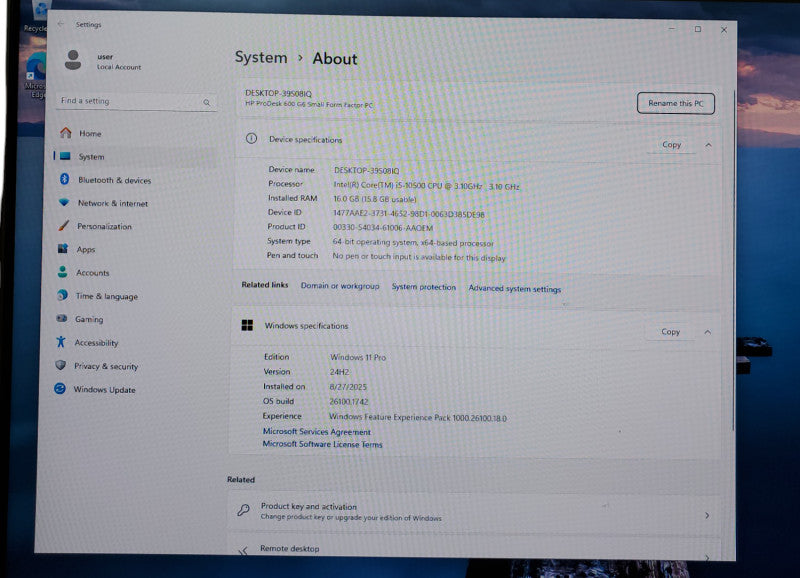
Task: Click the Time & language globe icon
Action: [62, 295]
